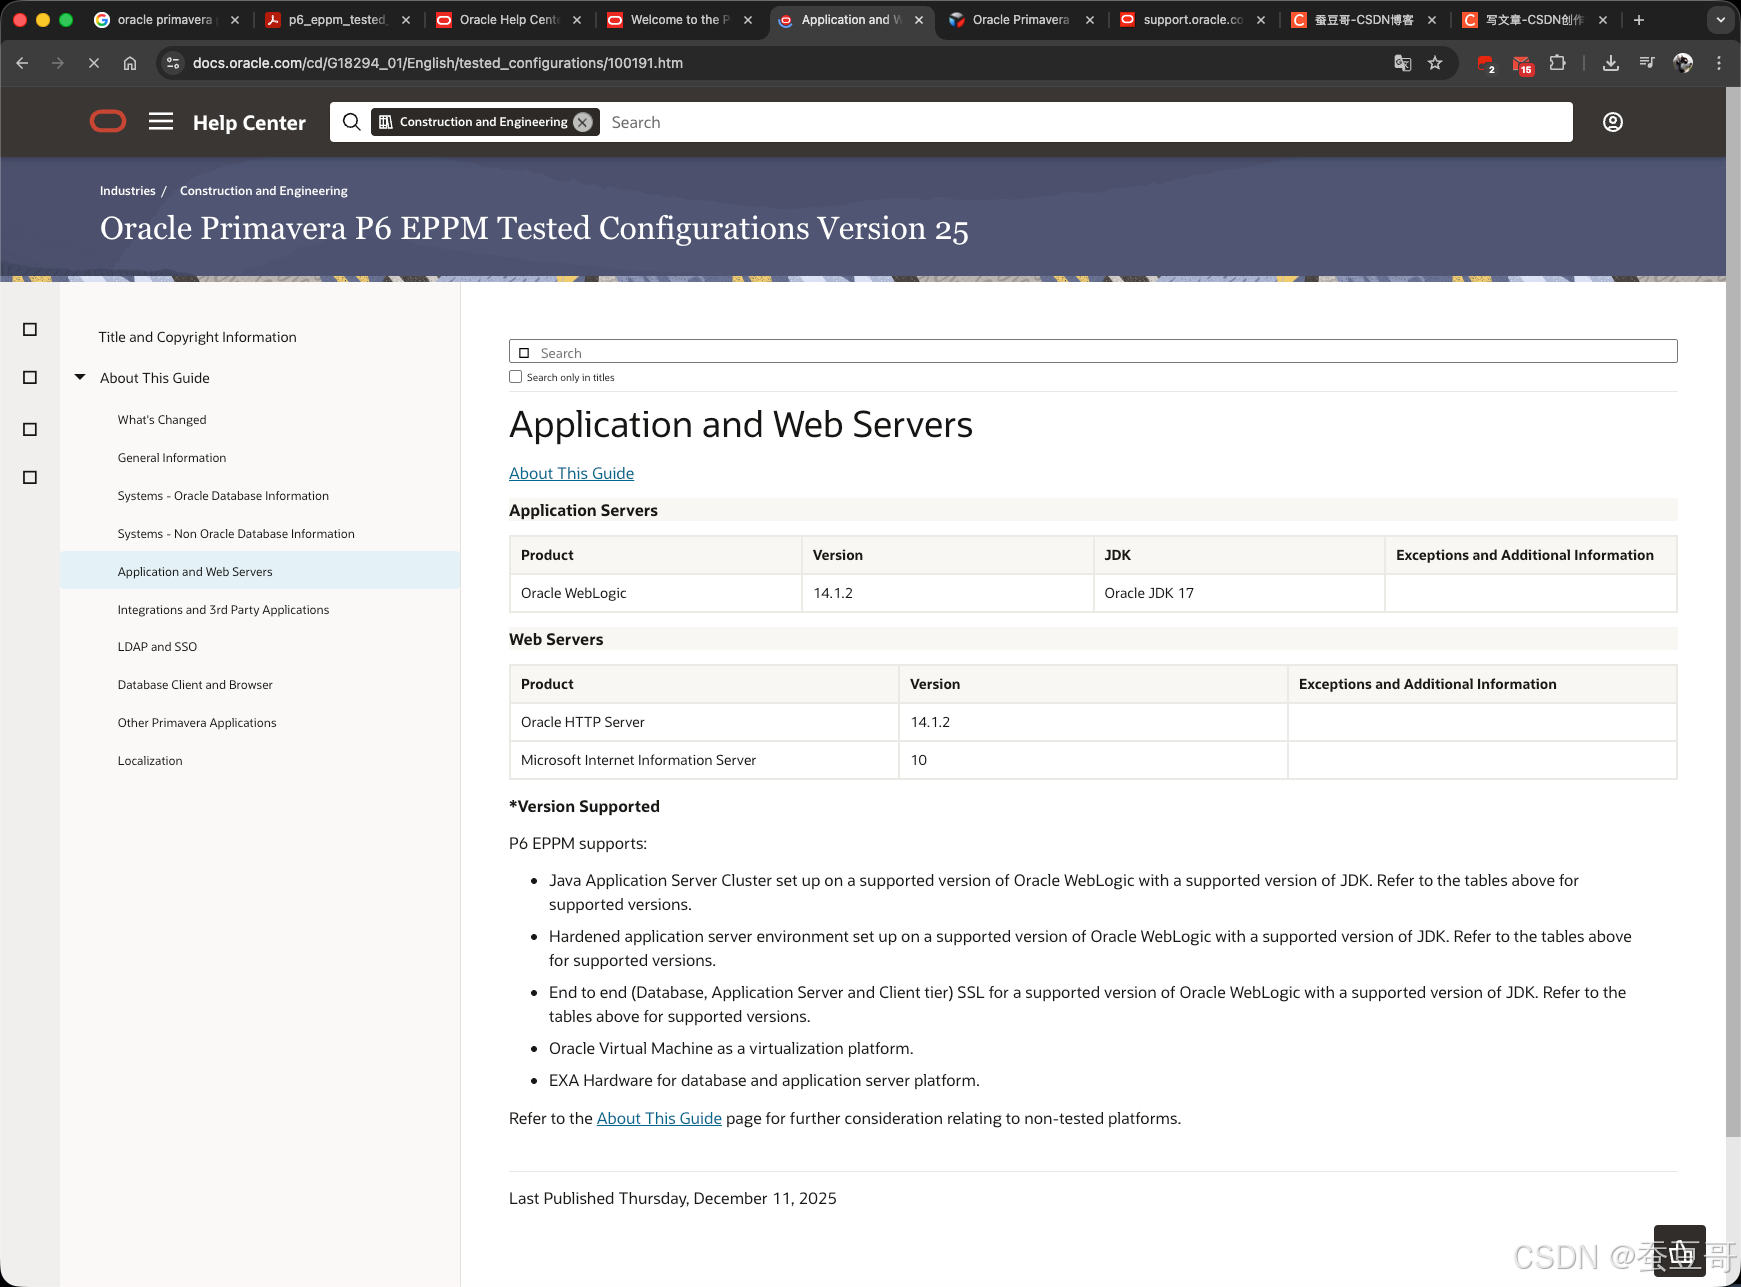Click the small square icon beside What's Changed
1741x1287 pixels.
(30, 430)
